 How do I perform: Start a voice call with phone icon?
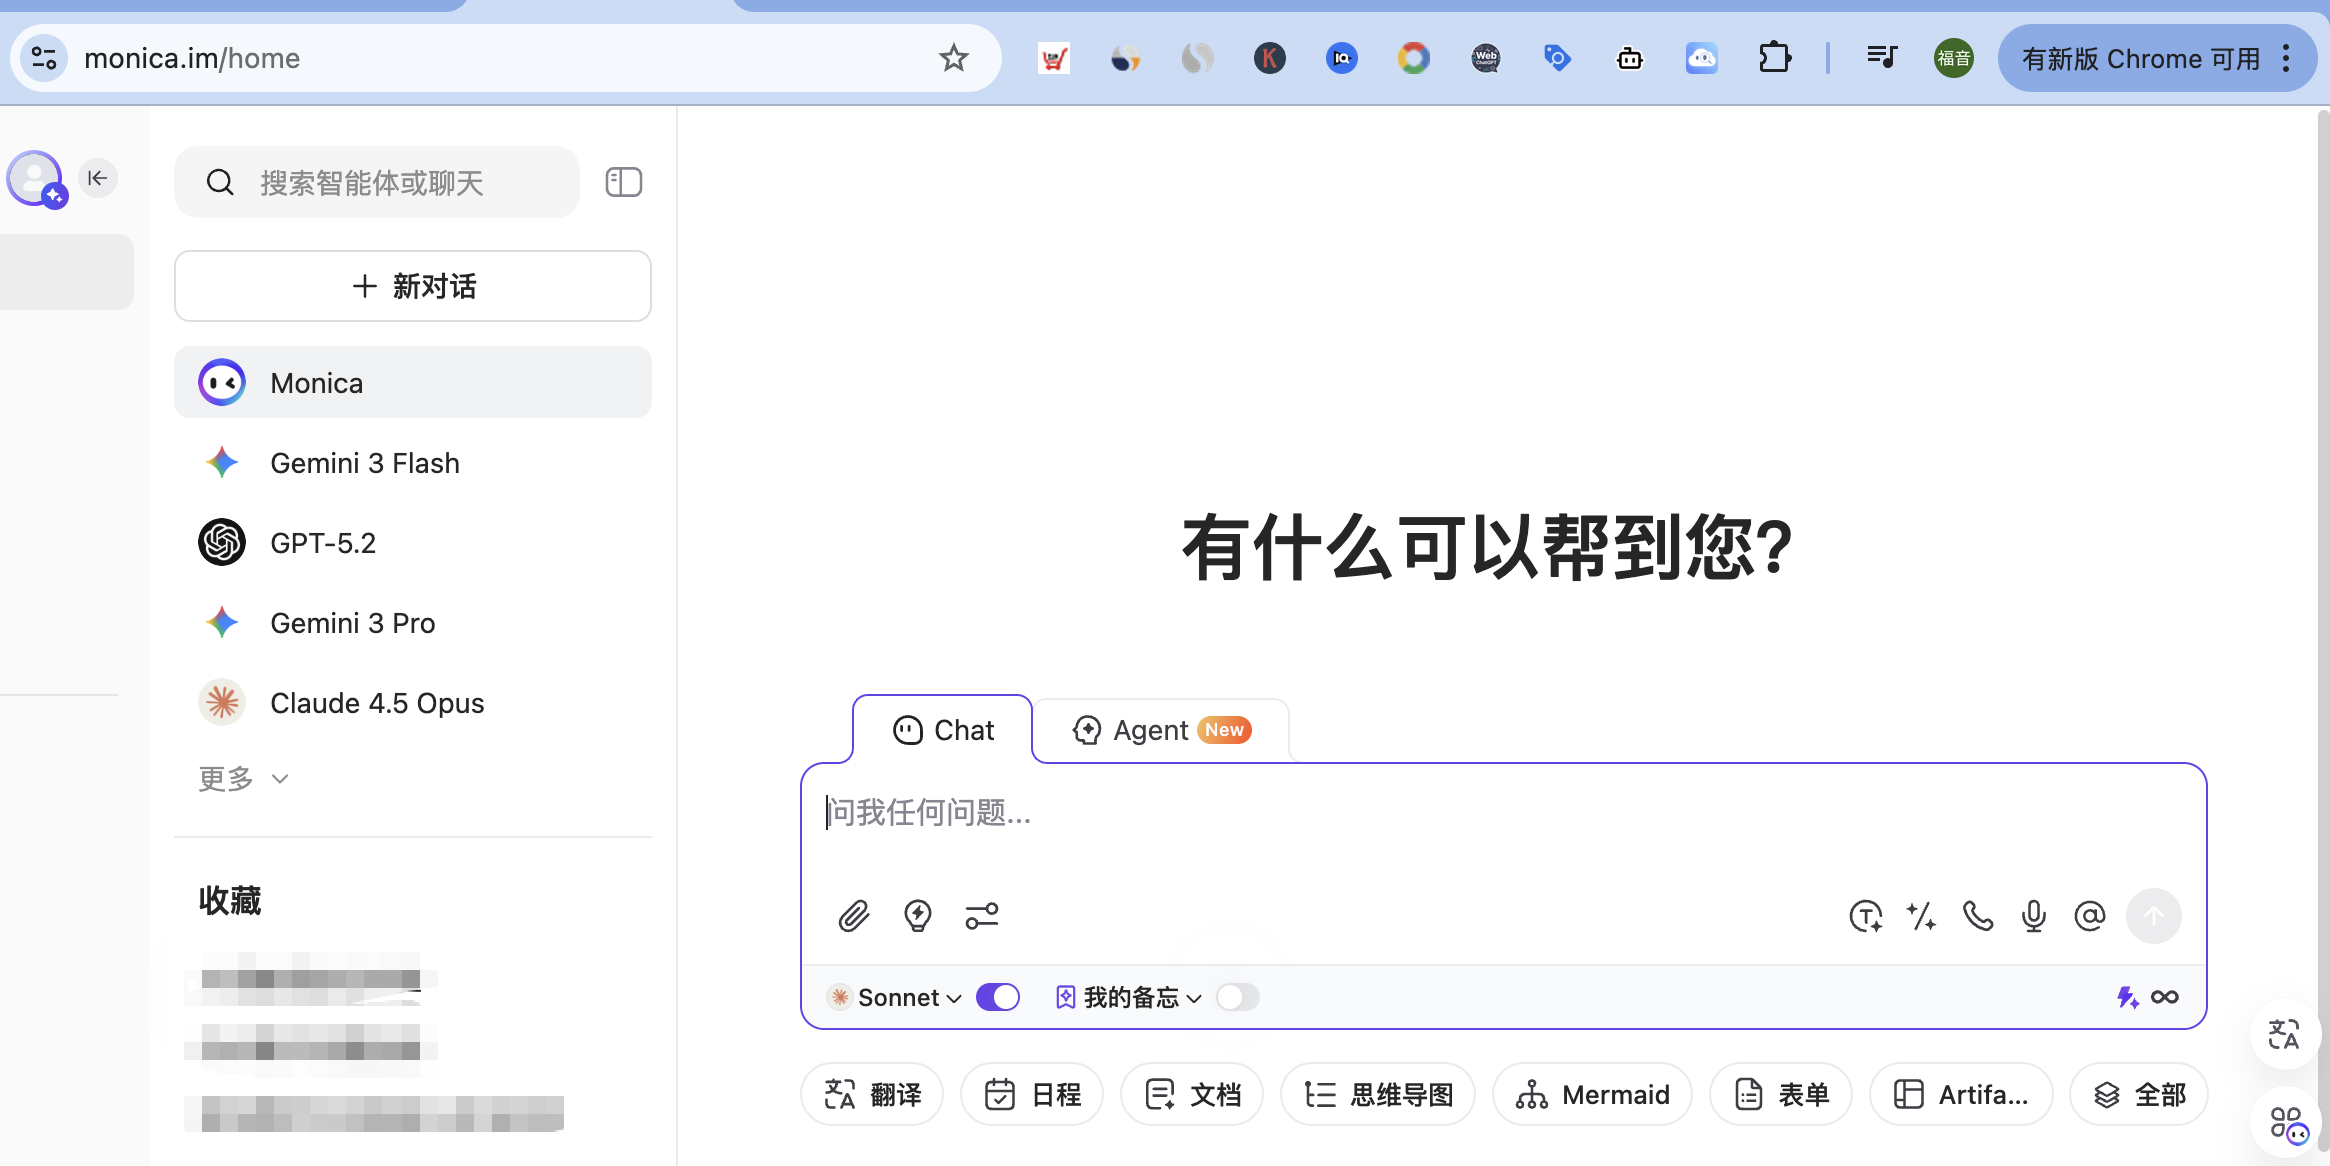pyautogui.click(x=1977, y=916)
